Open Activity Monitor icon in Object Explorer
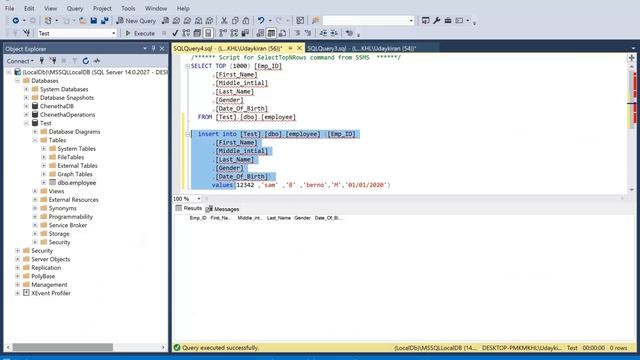Screen dimensions: 640x360 (x=96, y=61)
